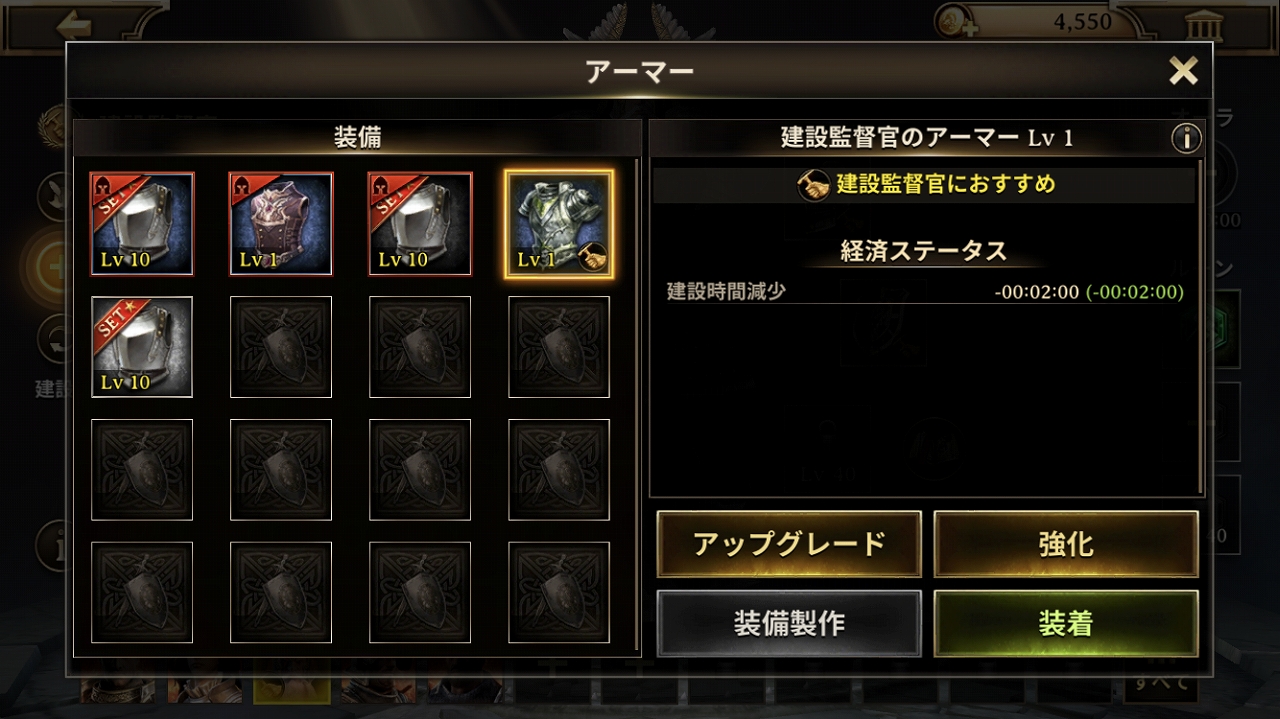
Task: Choose the third armor with red border
Action: coord(420,224)
